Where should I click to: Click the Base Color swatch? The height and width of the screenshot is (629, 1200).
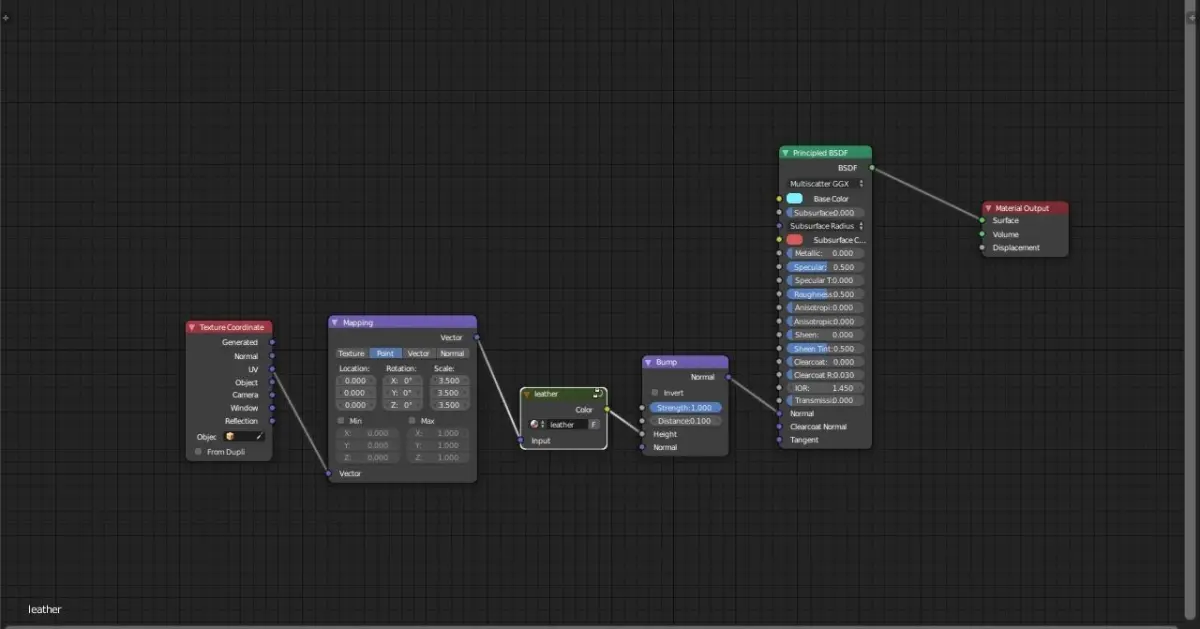point(795,199)
